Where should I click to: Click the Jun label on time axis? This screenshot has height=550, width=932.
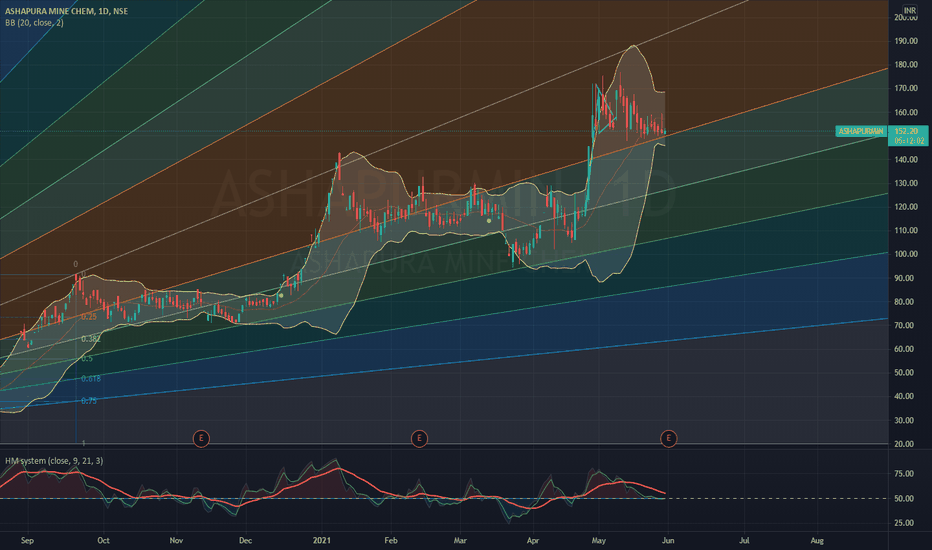click(668, 540)
